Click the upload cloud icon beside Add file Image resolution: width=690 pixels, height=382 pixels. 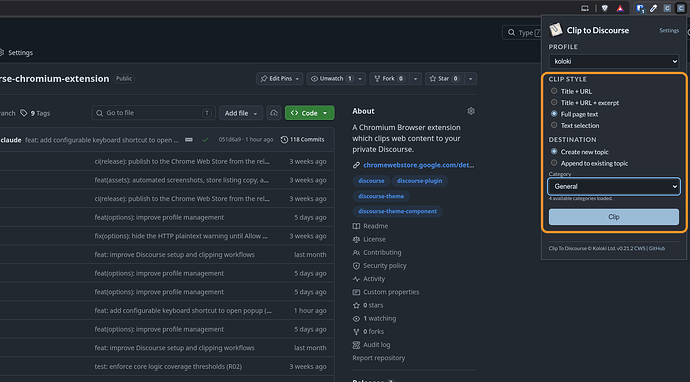[x=274, y=113]
